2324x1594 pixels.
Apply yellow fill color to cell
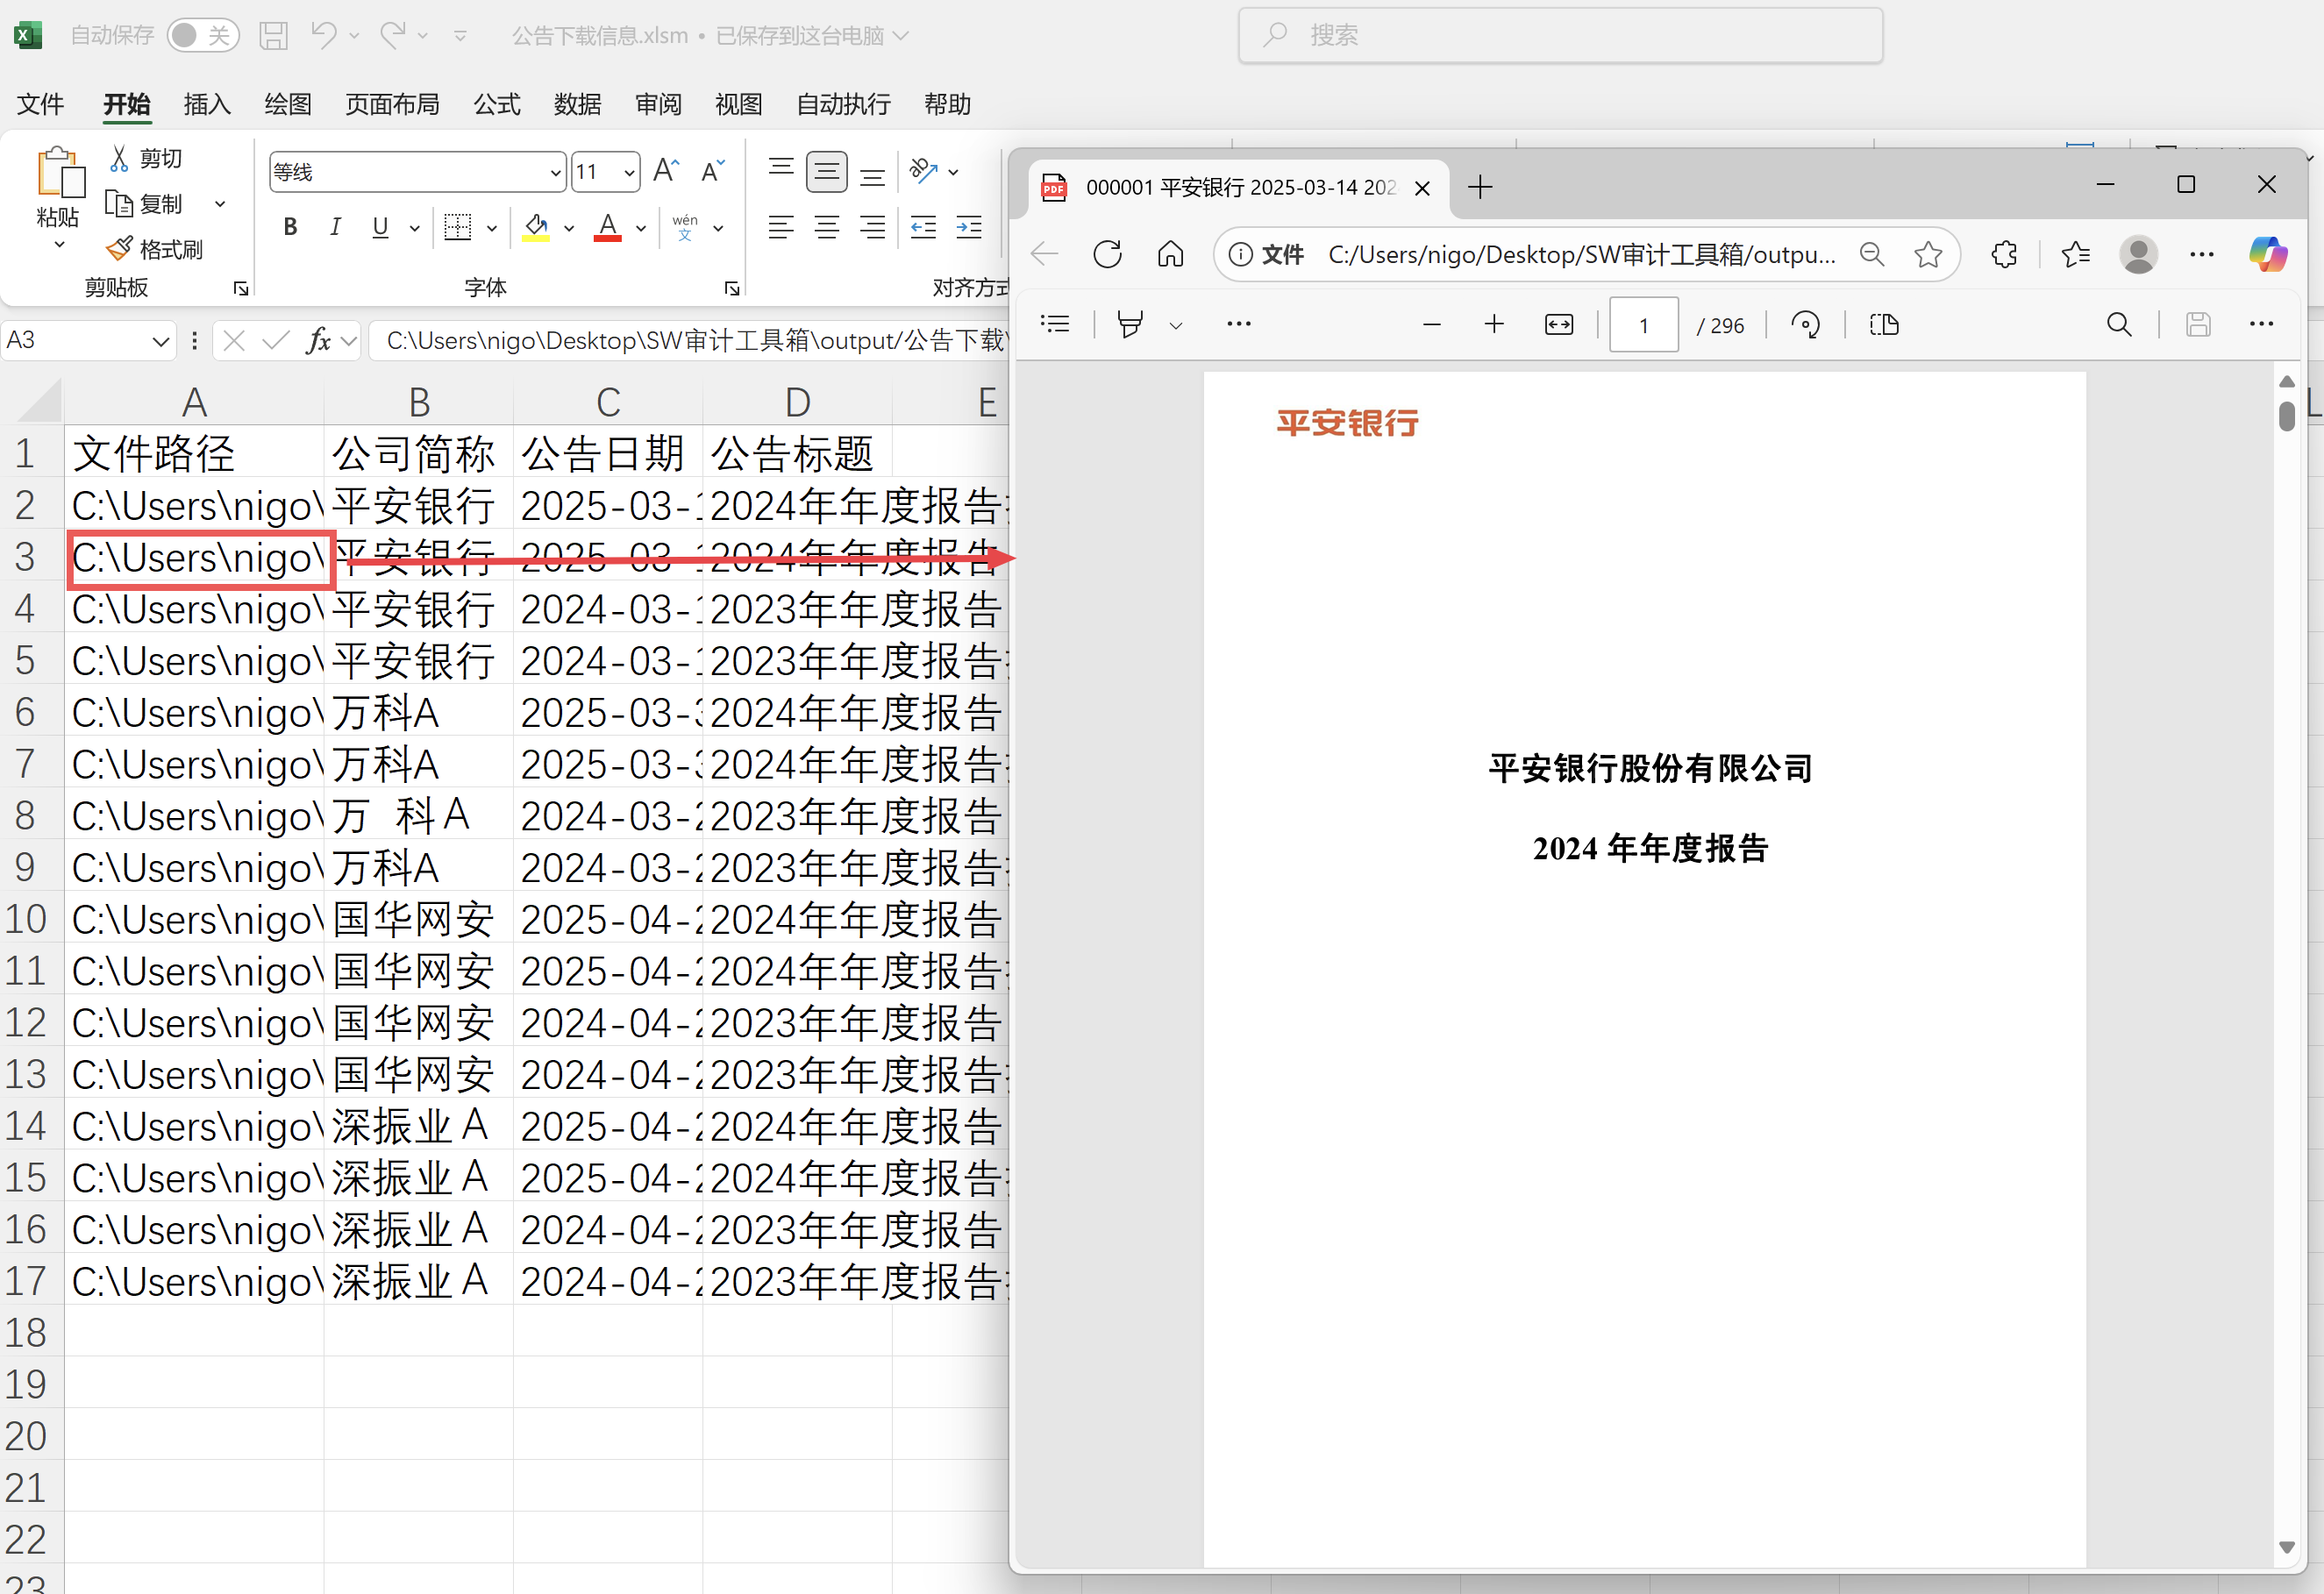coord(536,227)
